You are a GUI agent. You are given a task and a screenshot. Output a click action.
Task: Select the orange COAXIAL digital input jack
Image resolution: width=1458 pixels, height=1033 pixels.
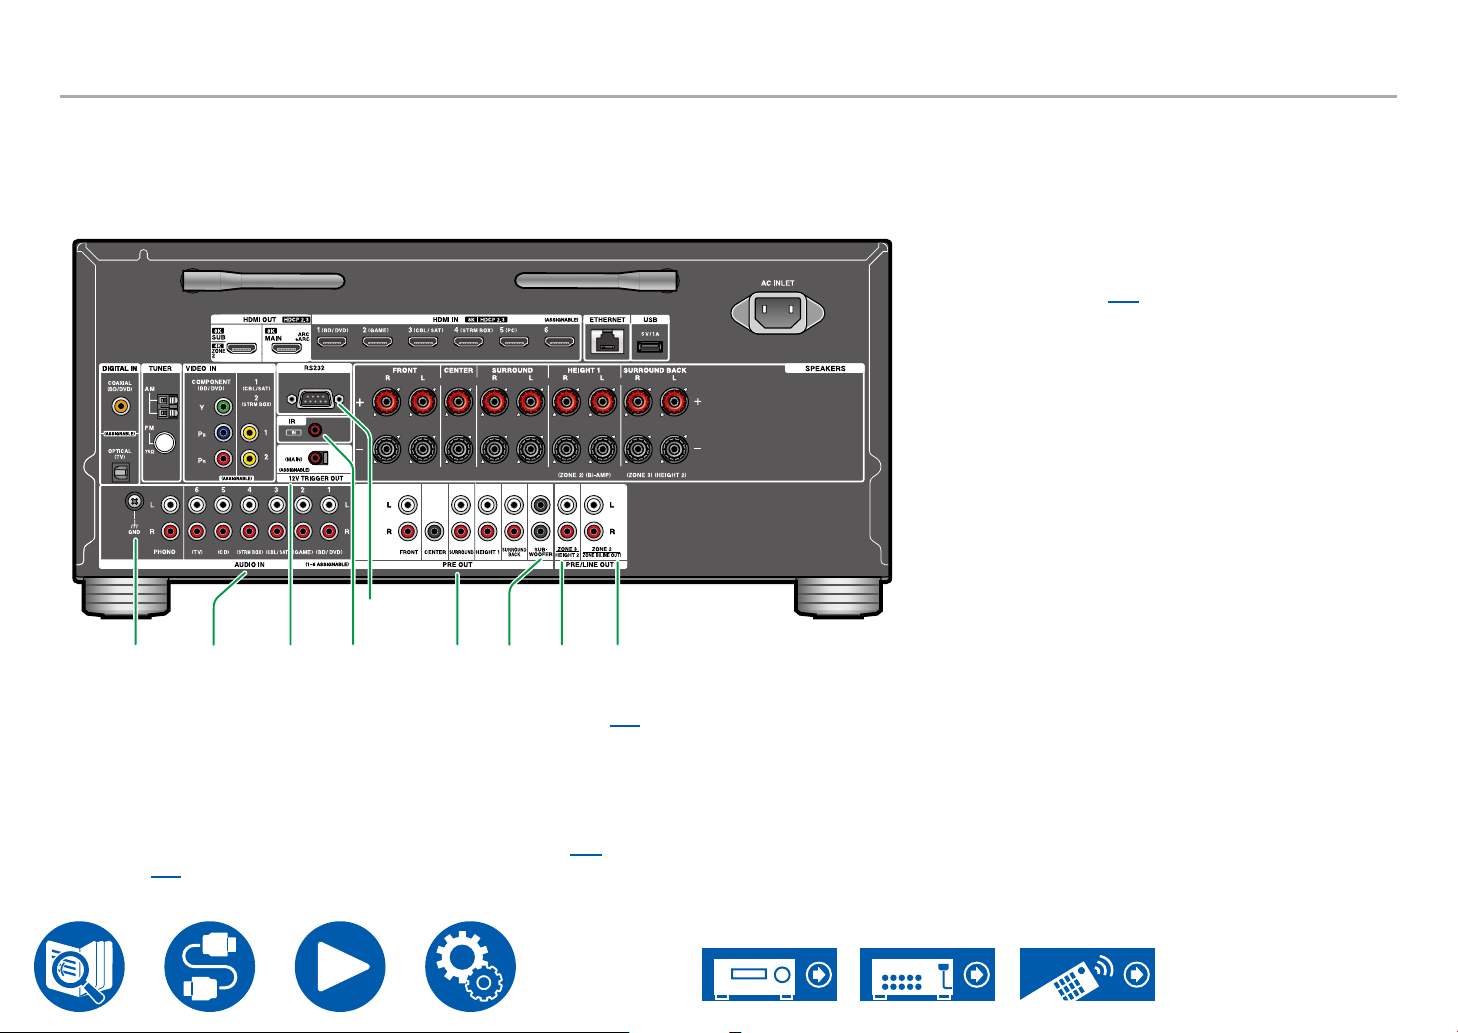pyautogui.click(x=120, y=406)
